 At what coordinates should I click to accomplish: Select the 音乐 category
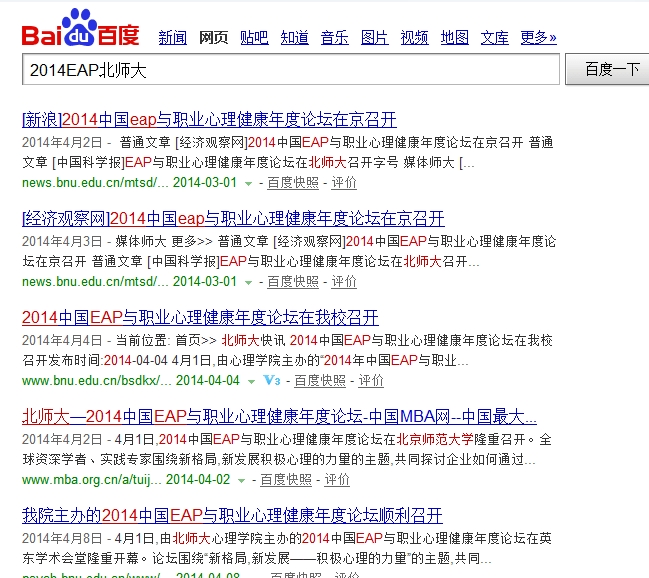(x=335, y=38)
